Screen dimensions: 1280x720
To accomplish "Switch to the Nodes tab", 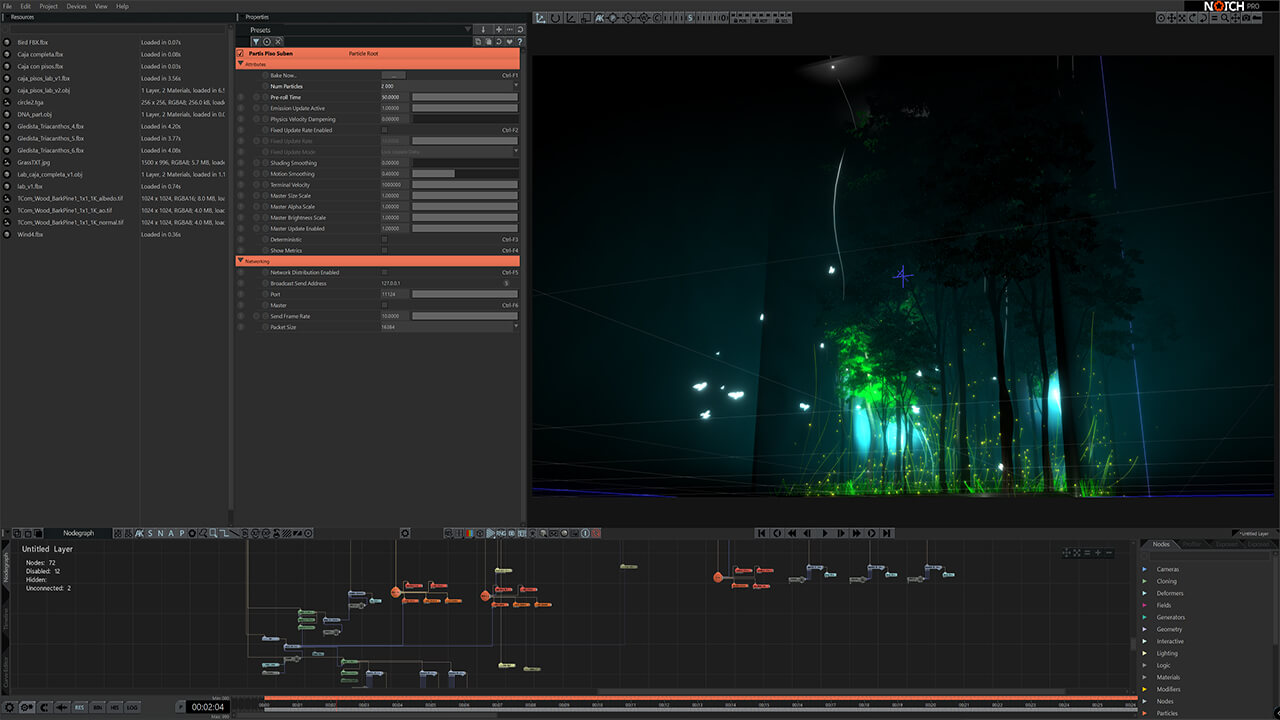I will pyautogui.click(x=1161, y=544).
